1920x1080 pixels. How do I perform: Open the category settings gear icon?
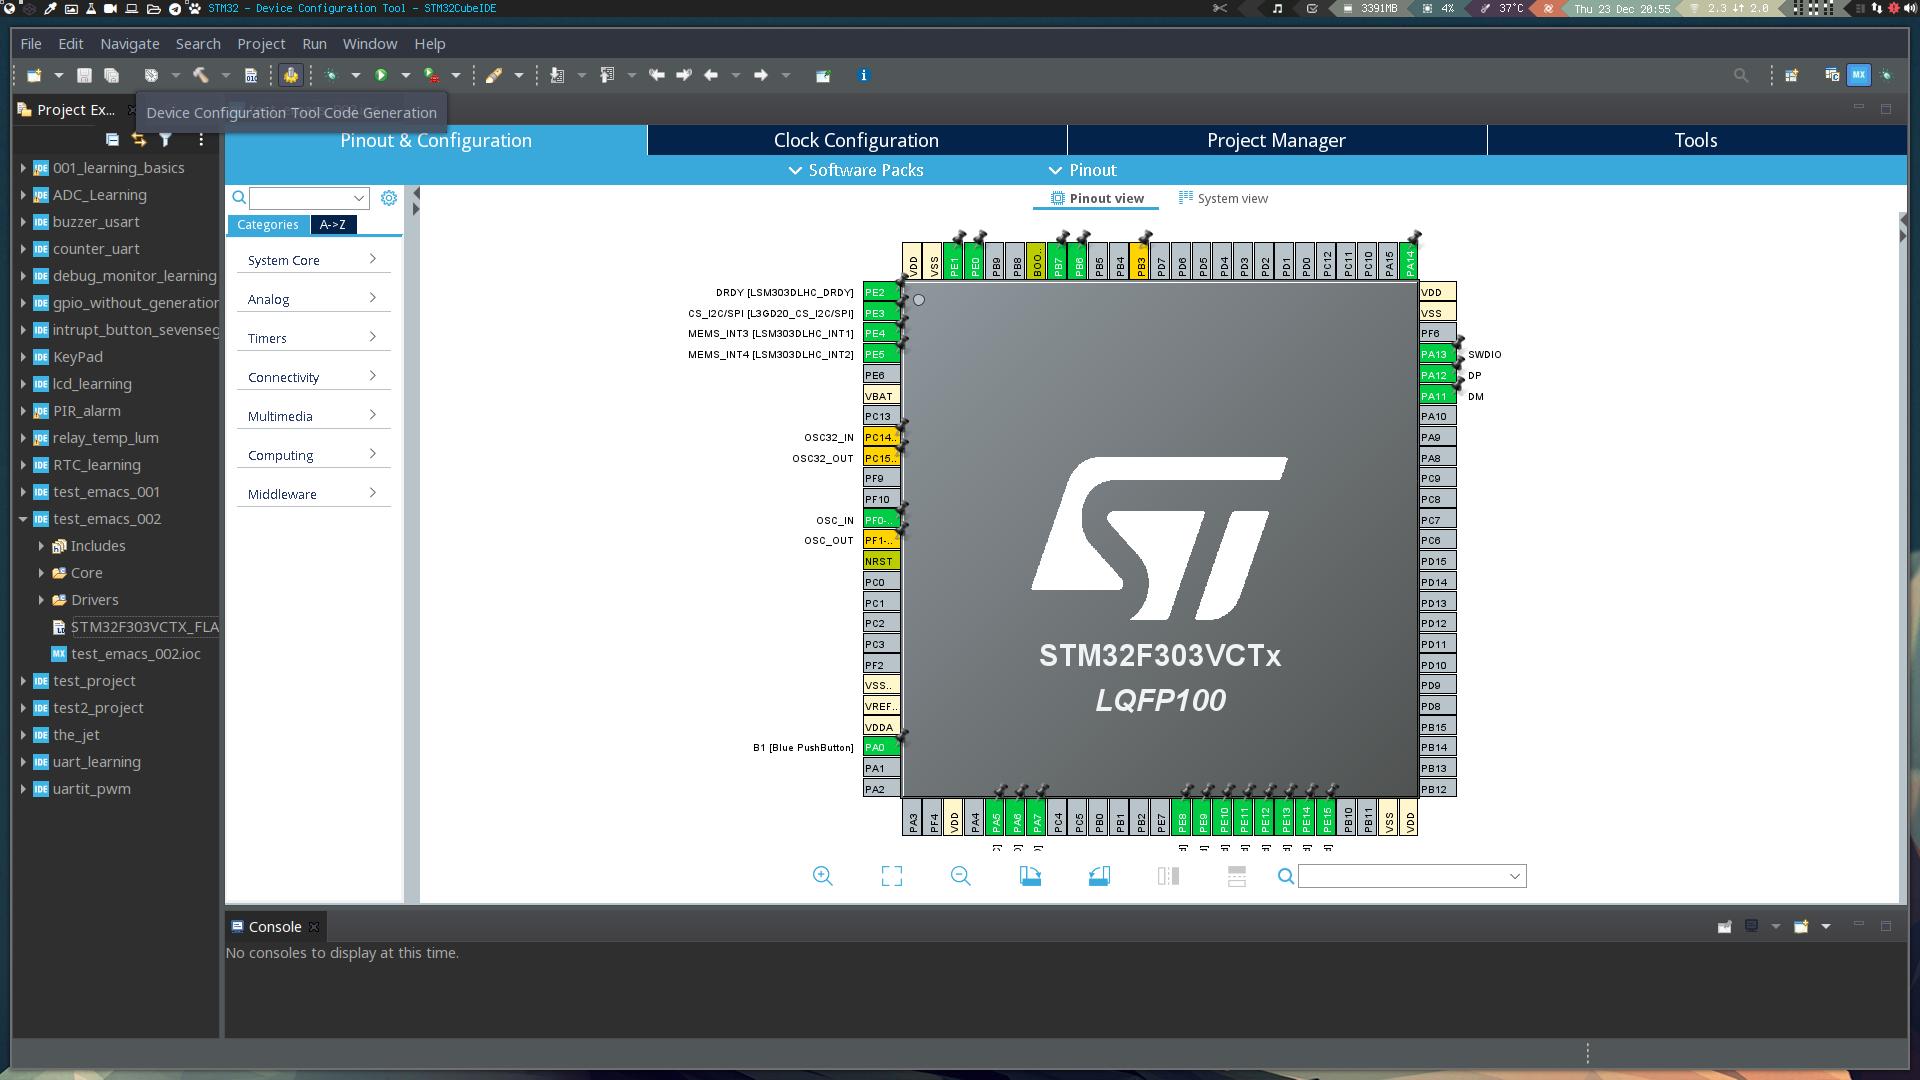[x=389, y=198]
